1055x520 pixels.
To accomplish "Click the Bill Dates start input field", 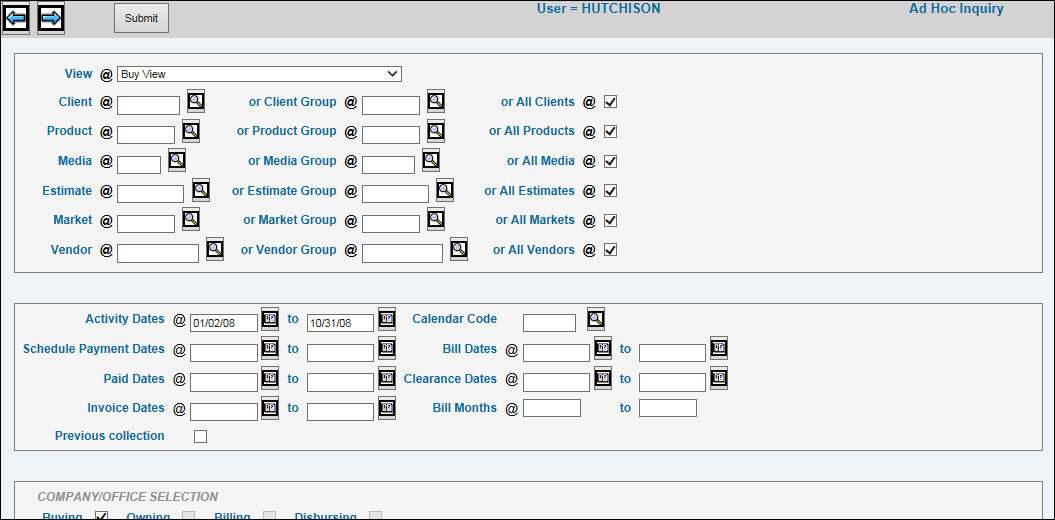I will click(x=556, y=352).
